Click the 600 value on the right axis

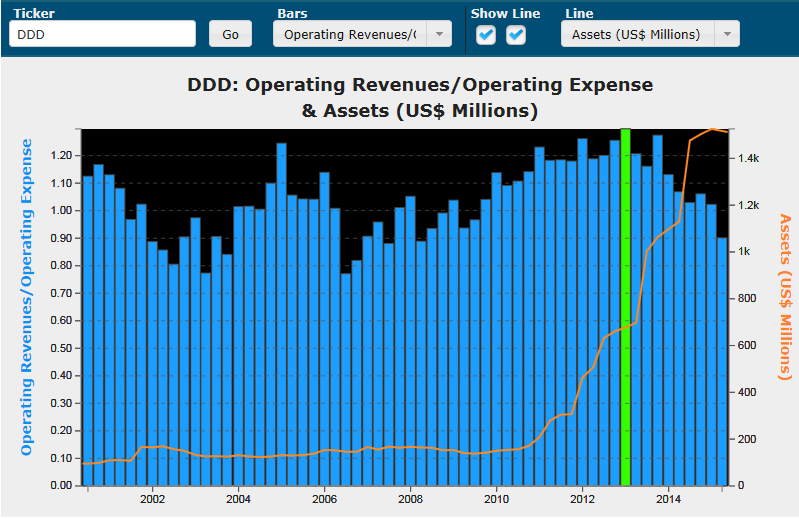[747, 345]
